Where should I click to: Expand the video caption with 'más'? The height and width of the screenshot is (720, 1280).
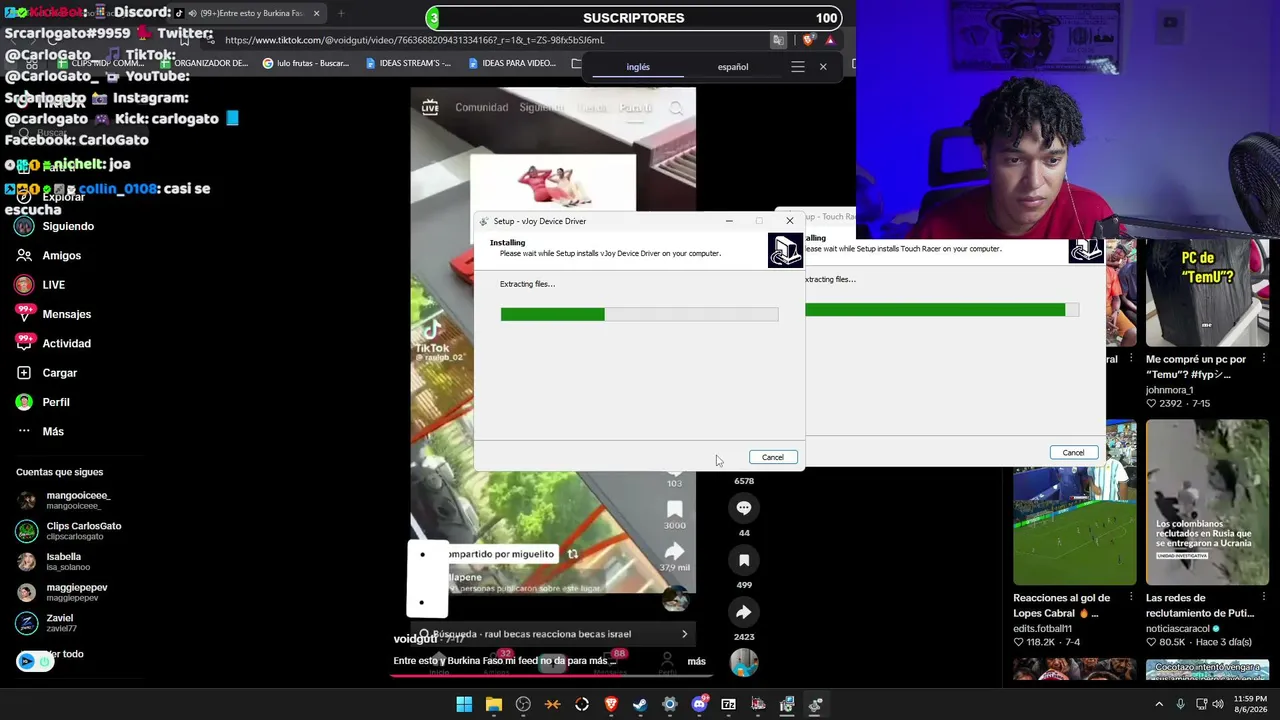point(697,661)
